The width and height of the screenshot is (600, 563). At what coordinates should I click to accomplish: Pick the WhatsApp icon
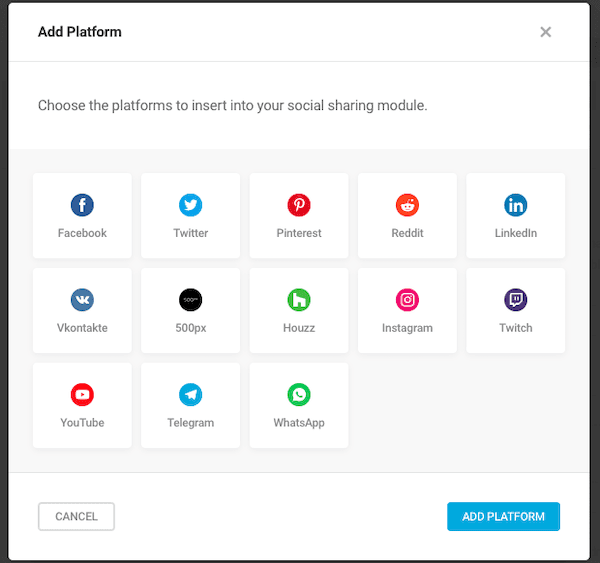point(299,394)
